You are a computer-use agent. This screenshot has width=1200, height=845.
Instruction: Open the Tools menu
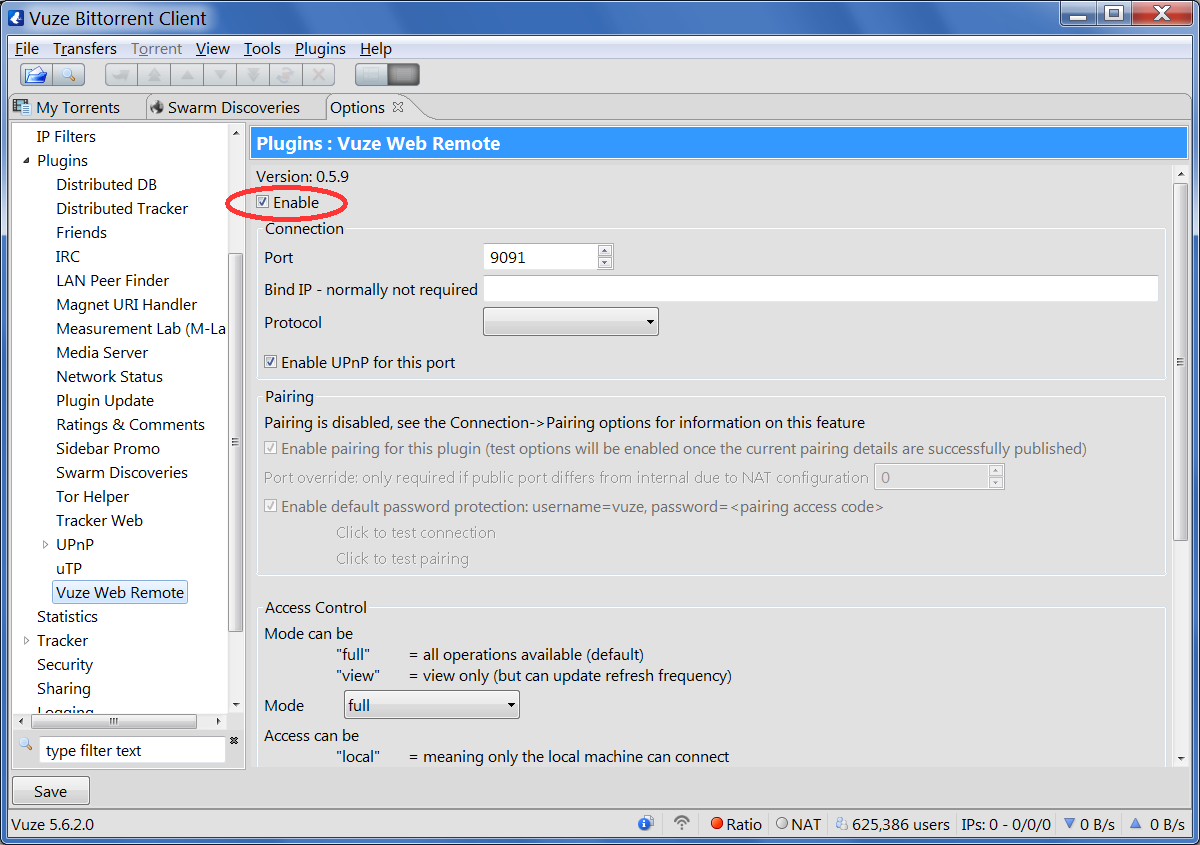(x=262, y=48)
